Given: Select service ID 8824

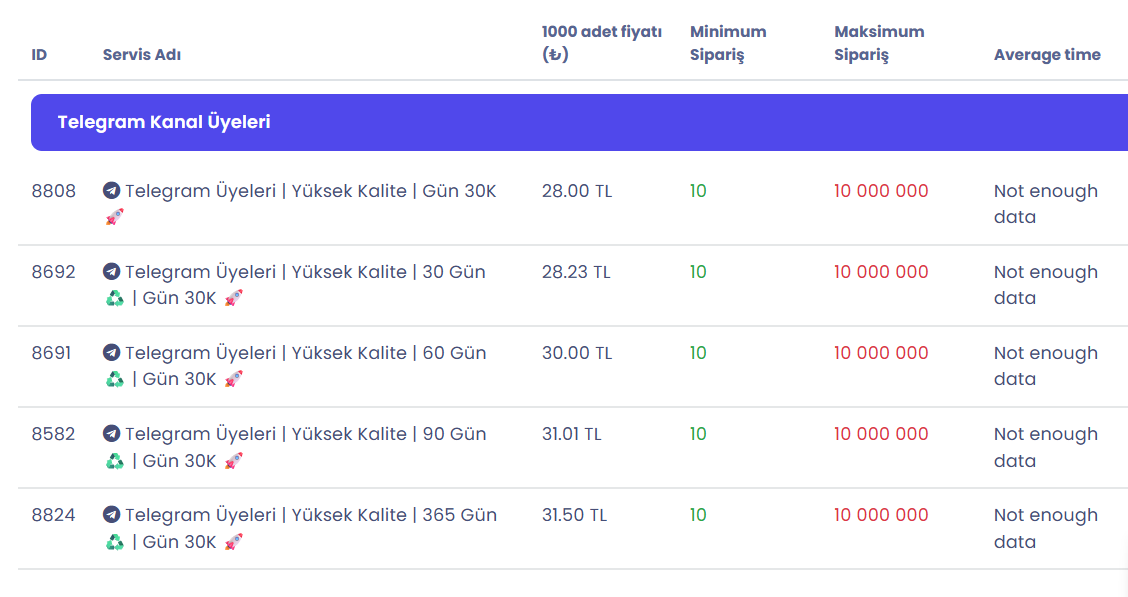Looking at the screenshot, I should coord(54,515).
